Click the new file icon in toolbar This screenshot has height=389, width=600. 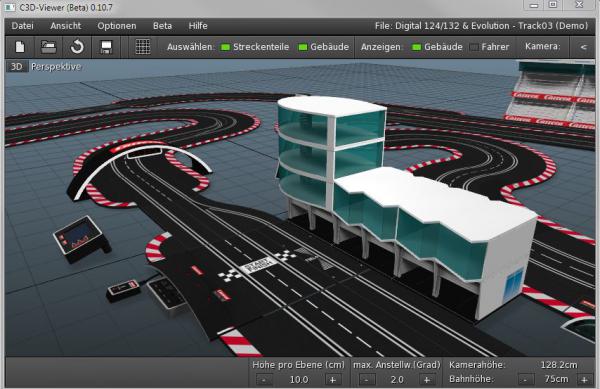point(20,47)
